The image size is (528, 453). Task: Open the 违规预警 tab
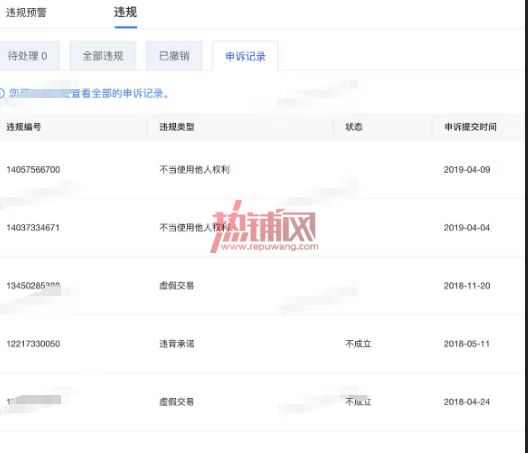(x=26, y=12)
